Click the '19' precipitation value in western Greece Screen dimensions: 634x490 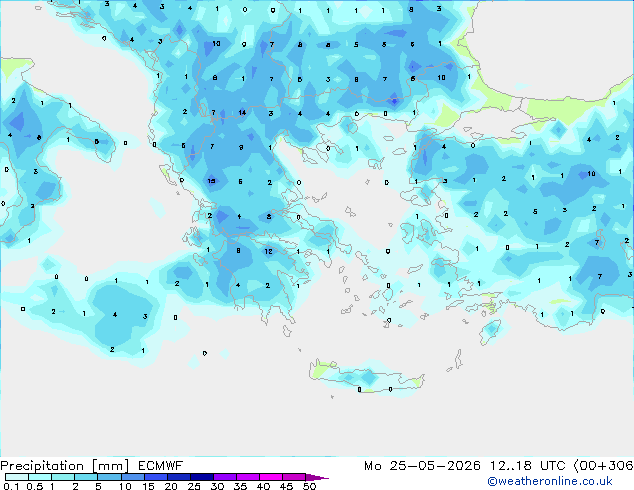click(x=211, y=181)
